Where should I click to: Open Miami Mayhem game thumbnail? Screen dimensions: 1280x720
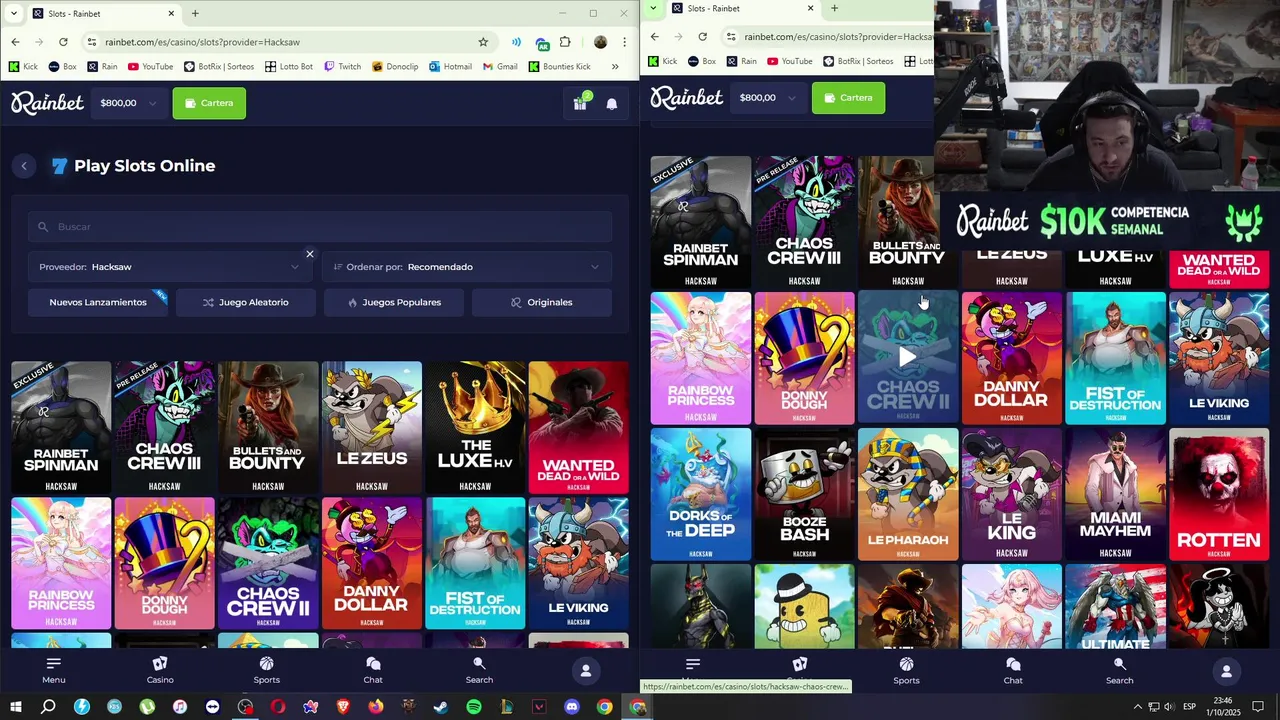(x=1115, y=494)
